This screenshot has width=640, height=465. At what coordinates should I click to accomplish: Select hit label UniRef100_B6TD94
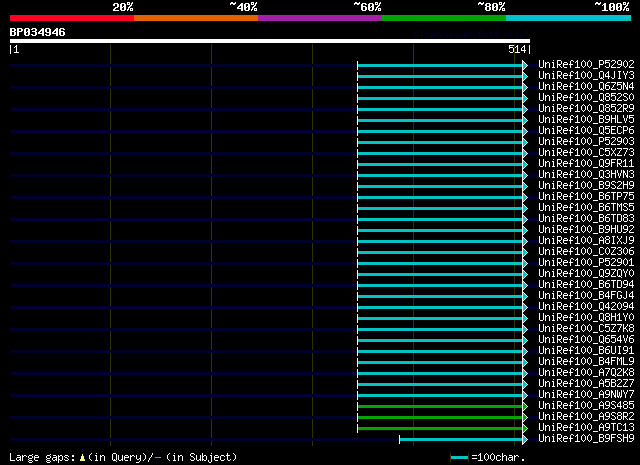[586, 285]
